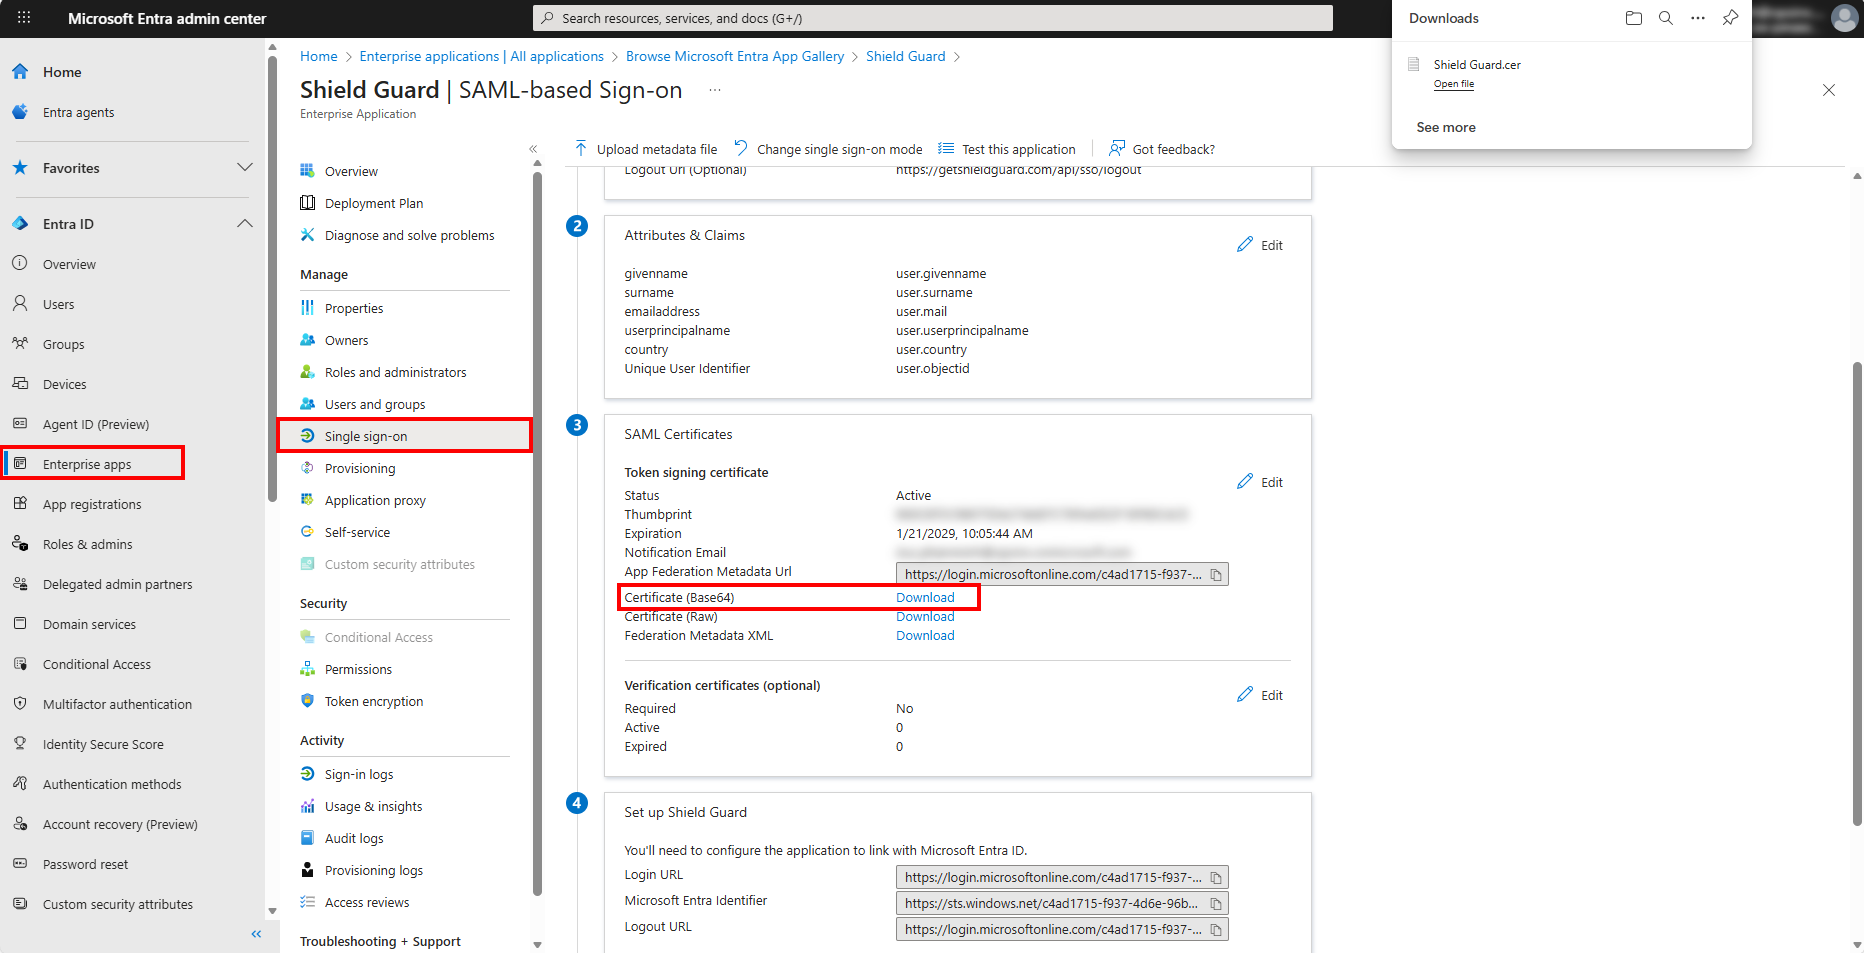The height and width of the screenshot is (953, 1864).
Task: Copy the App Federation Metadata Url
Action: tap(1216, 575)
